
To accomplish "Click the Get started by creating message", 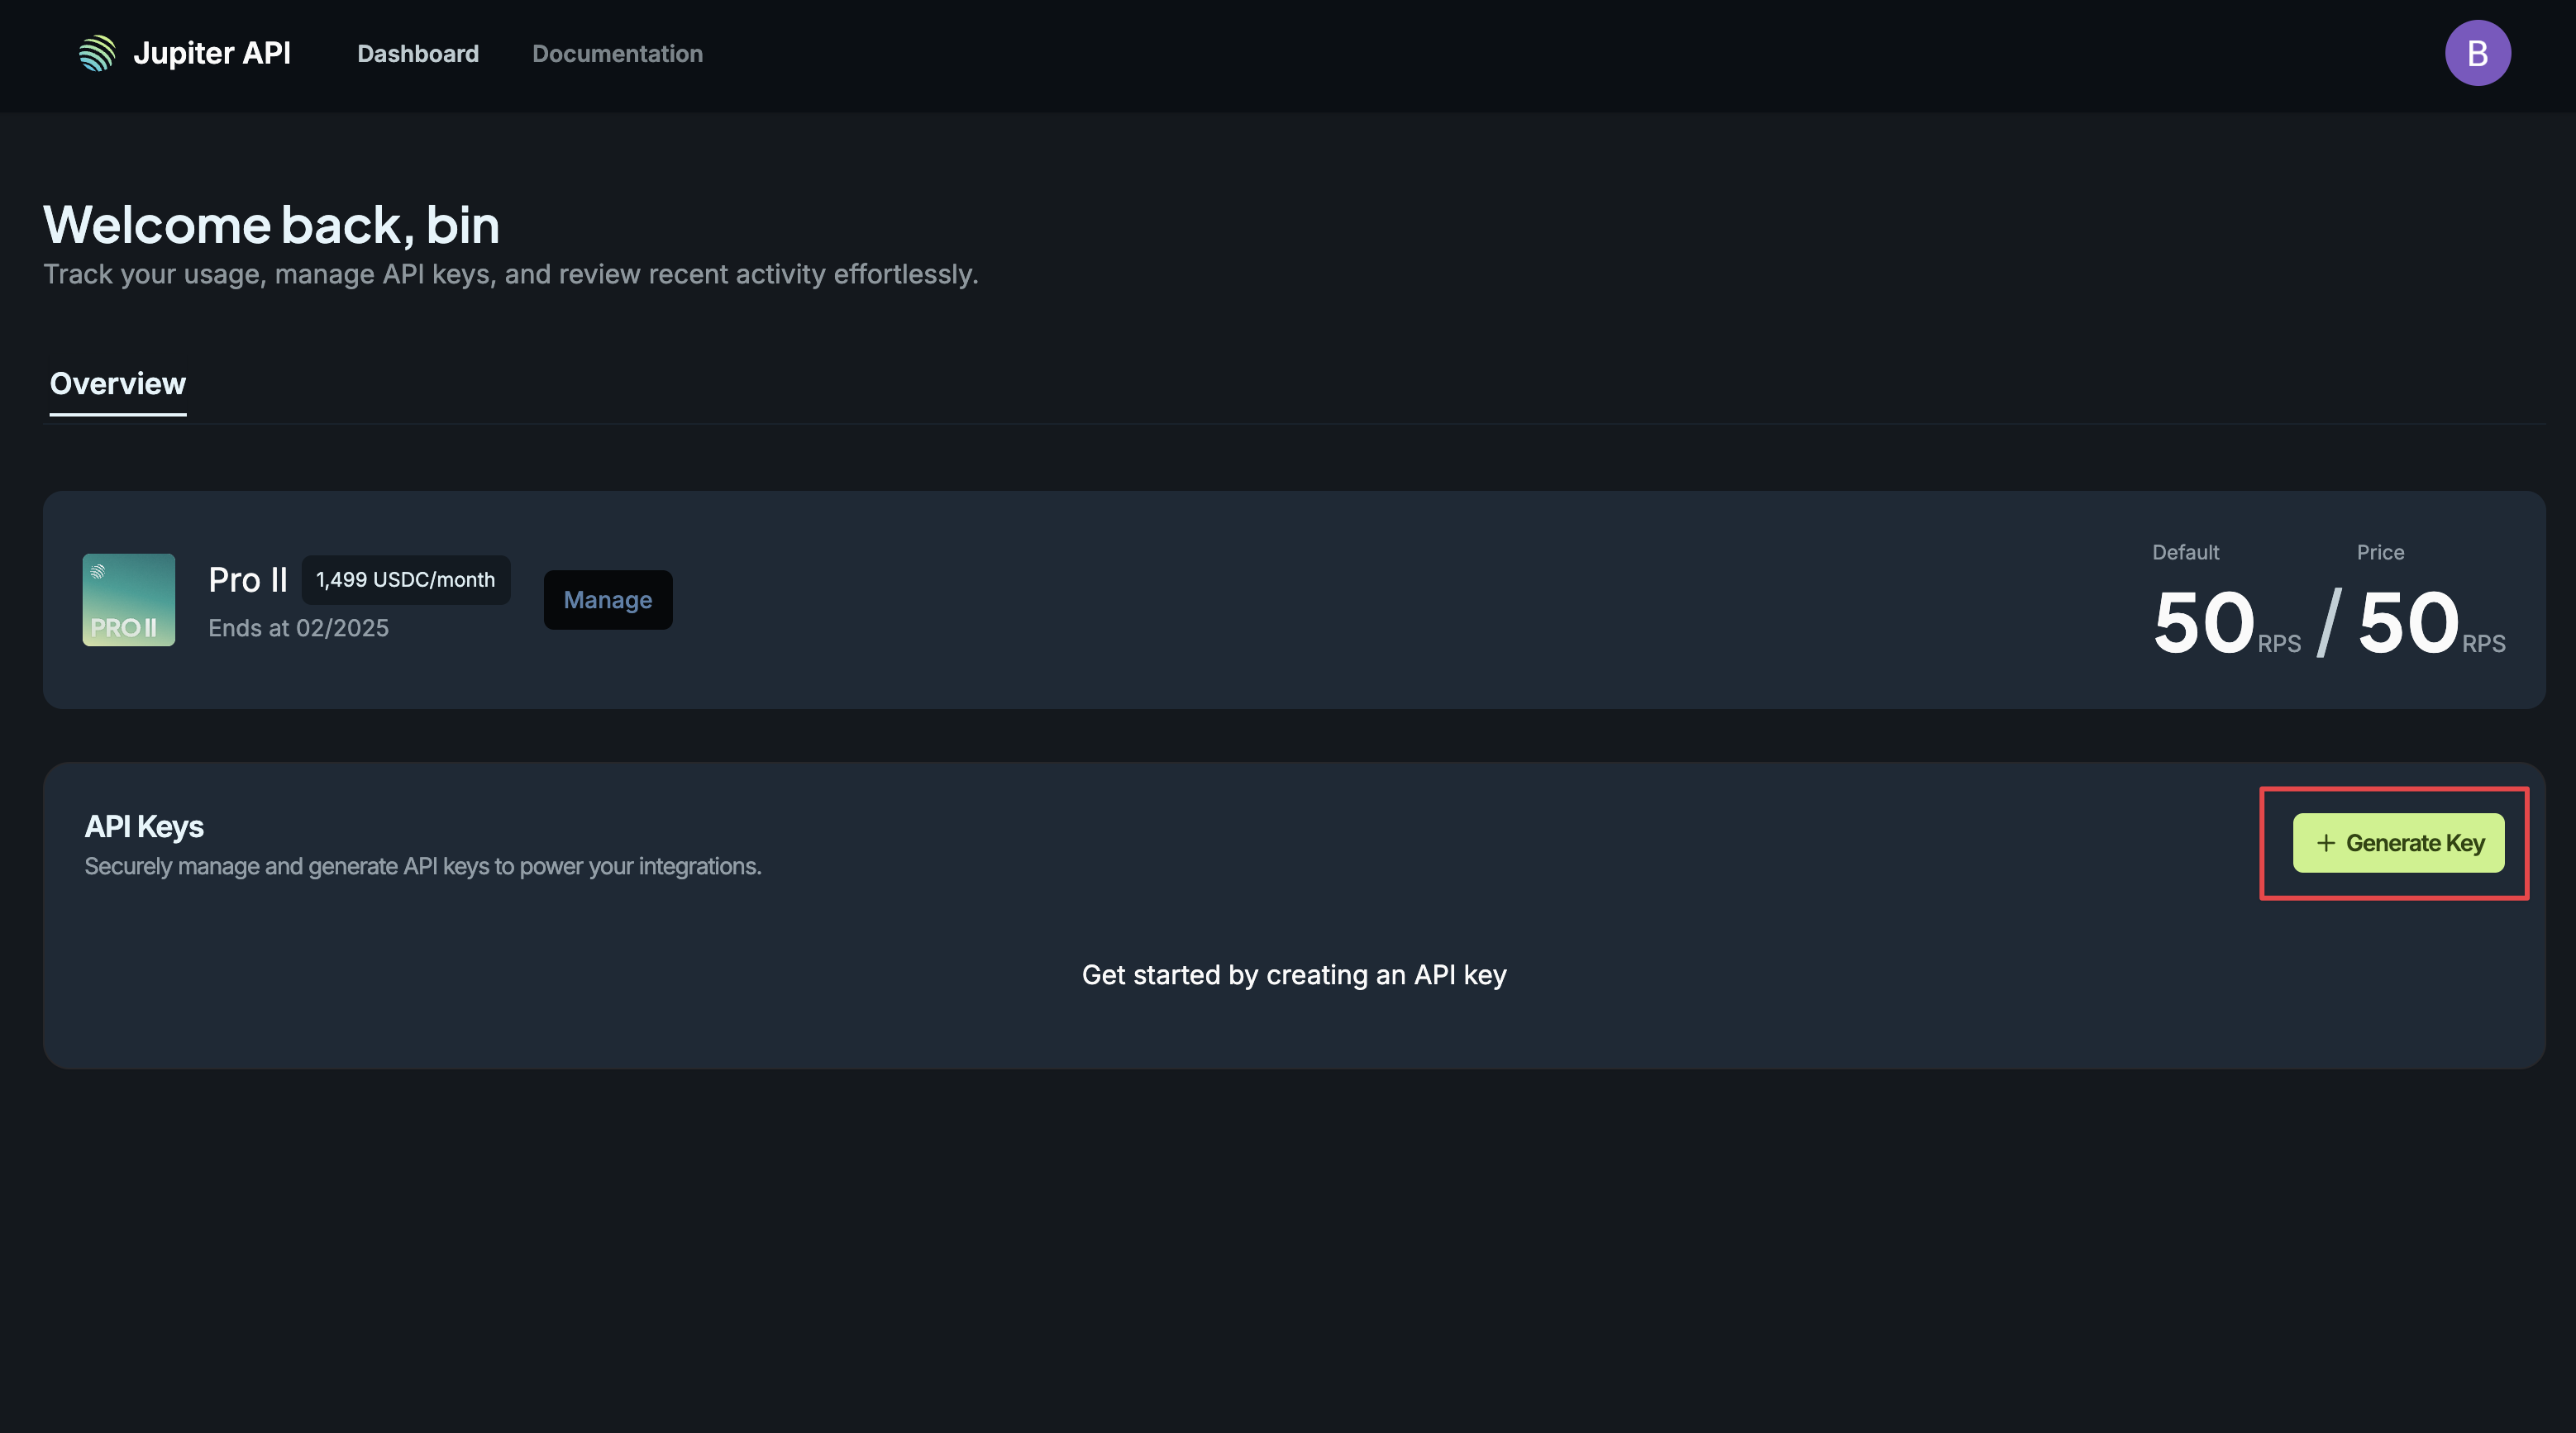I will click(x=1294, y=975).
